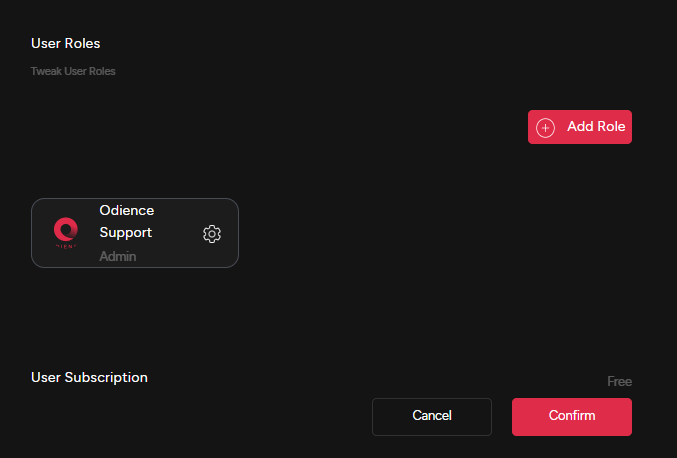Click the Add Role button
The image size is (677, 458).
coord(580,127)
